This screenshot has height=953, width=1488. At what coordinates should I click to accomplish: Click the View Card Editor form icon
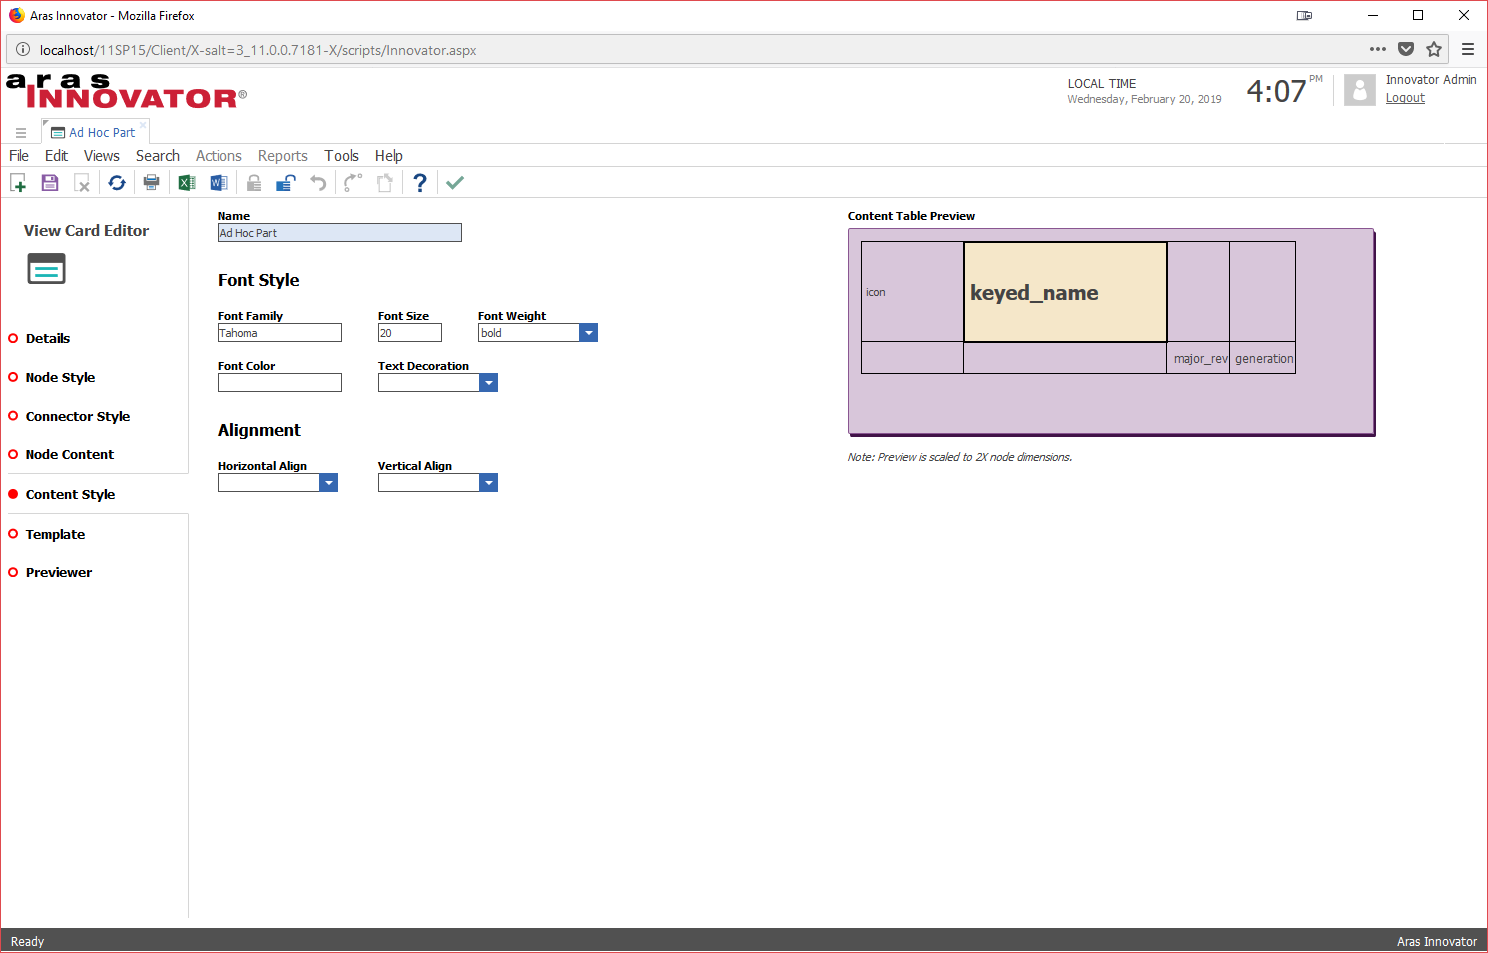tap(46, 269)
